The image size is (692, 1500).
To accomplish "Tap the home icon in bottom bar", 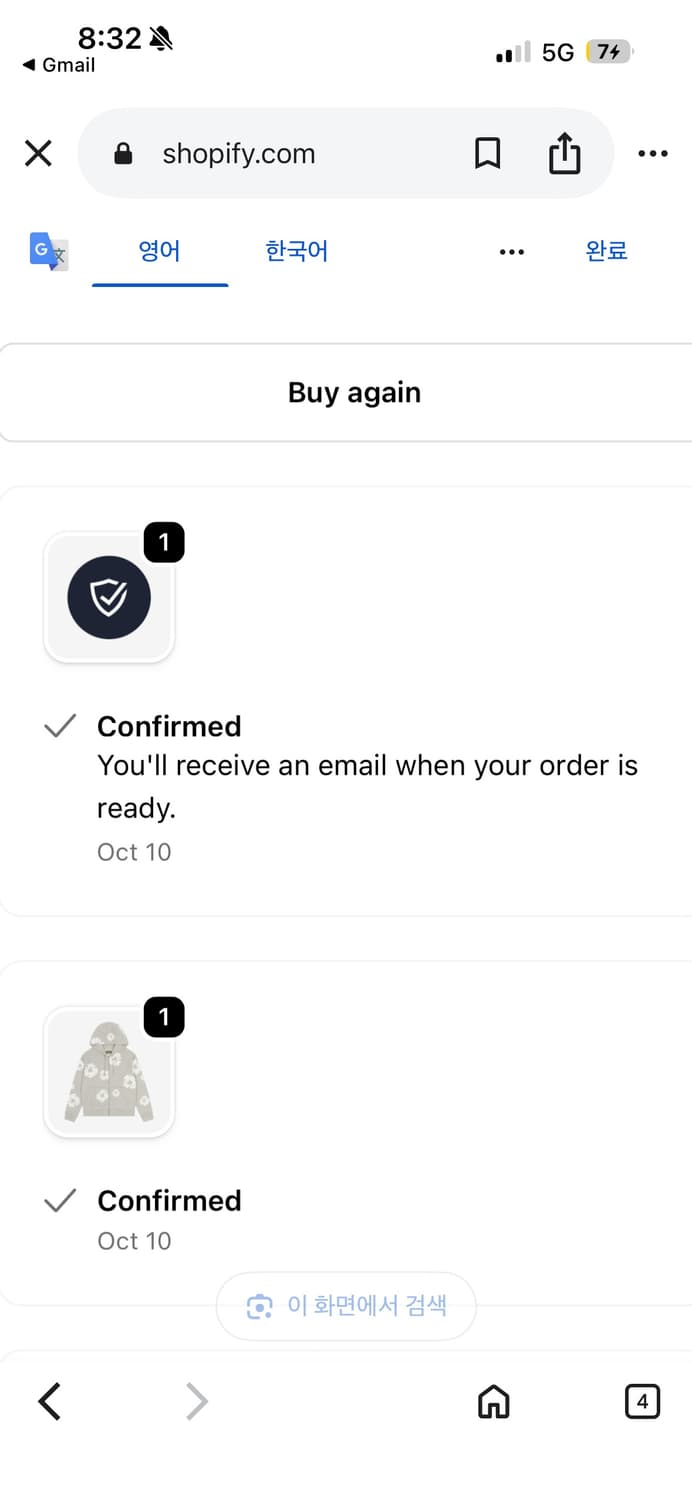I will [x=493, y=1402].
